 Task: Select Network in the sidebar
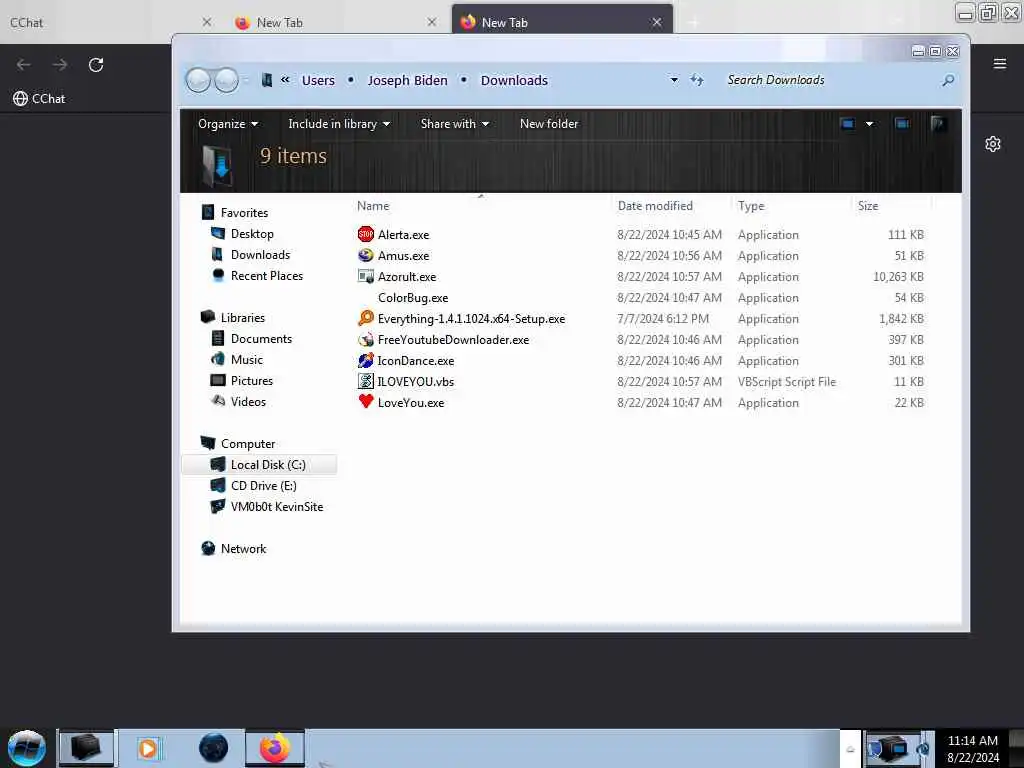(243, 549)
